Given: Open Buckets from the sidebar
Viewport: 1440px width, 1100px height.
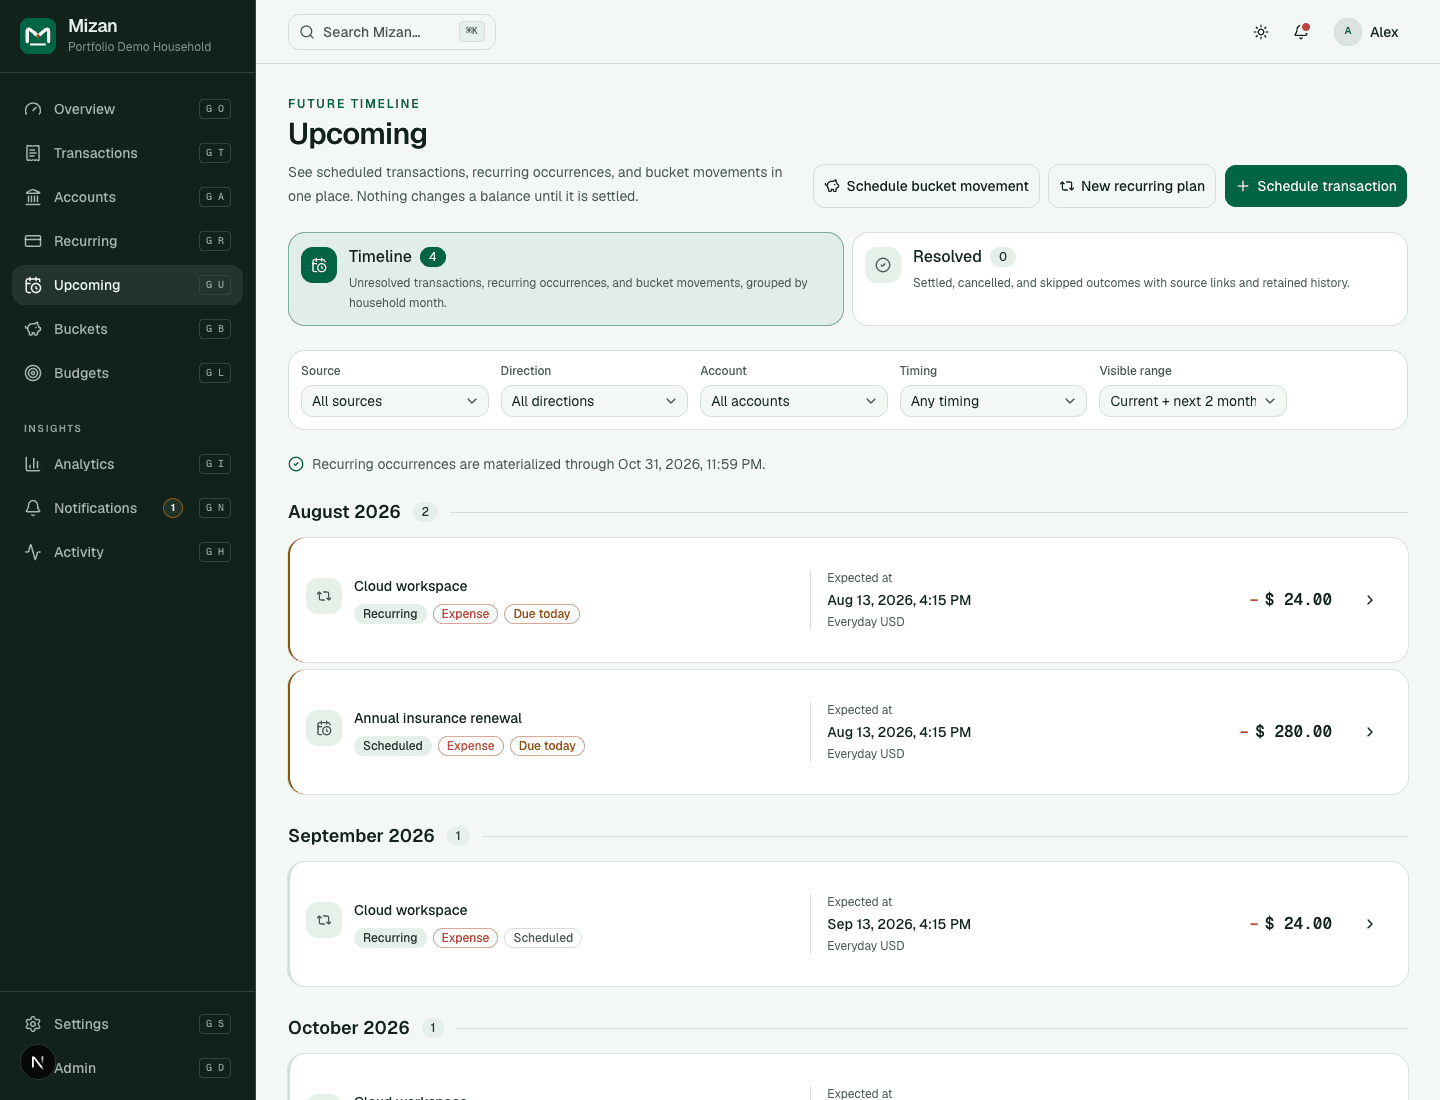Looking at the screenshot, I should tap(127, 329).
